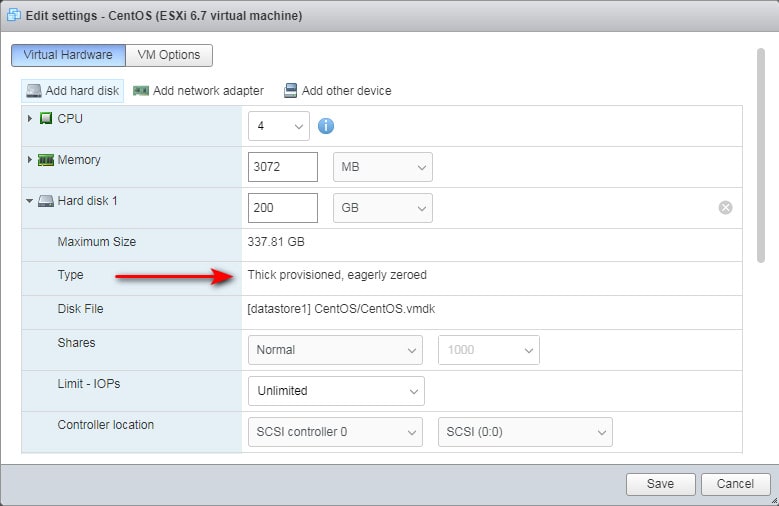Click the Memory module icon

[46, 160]
